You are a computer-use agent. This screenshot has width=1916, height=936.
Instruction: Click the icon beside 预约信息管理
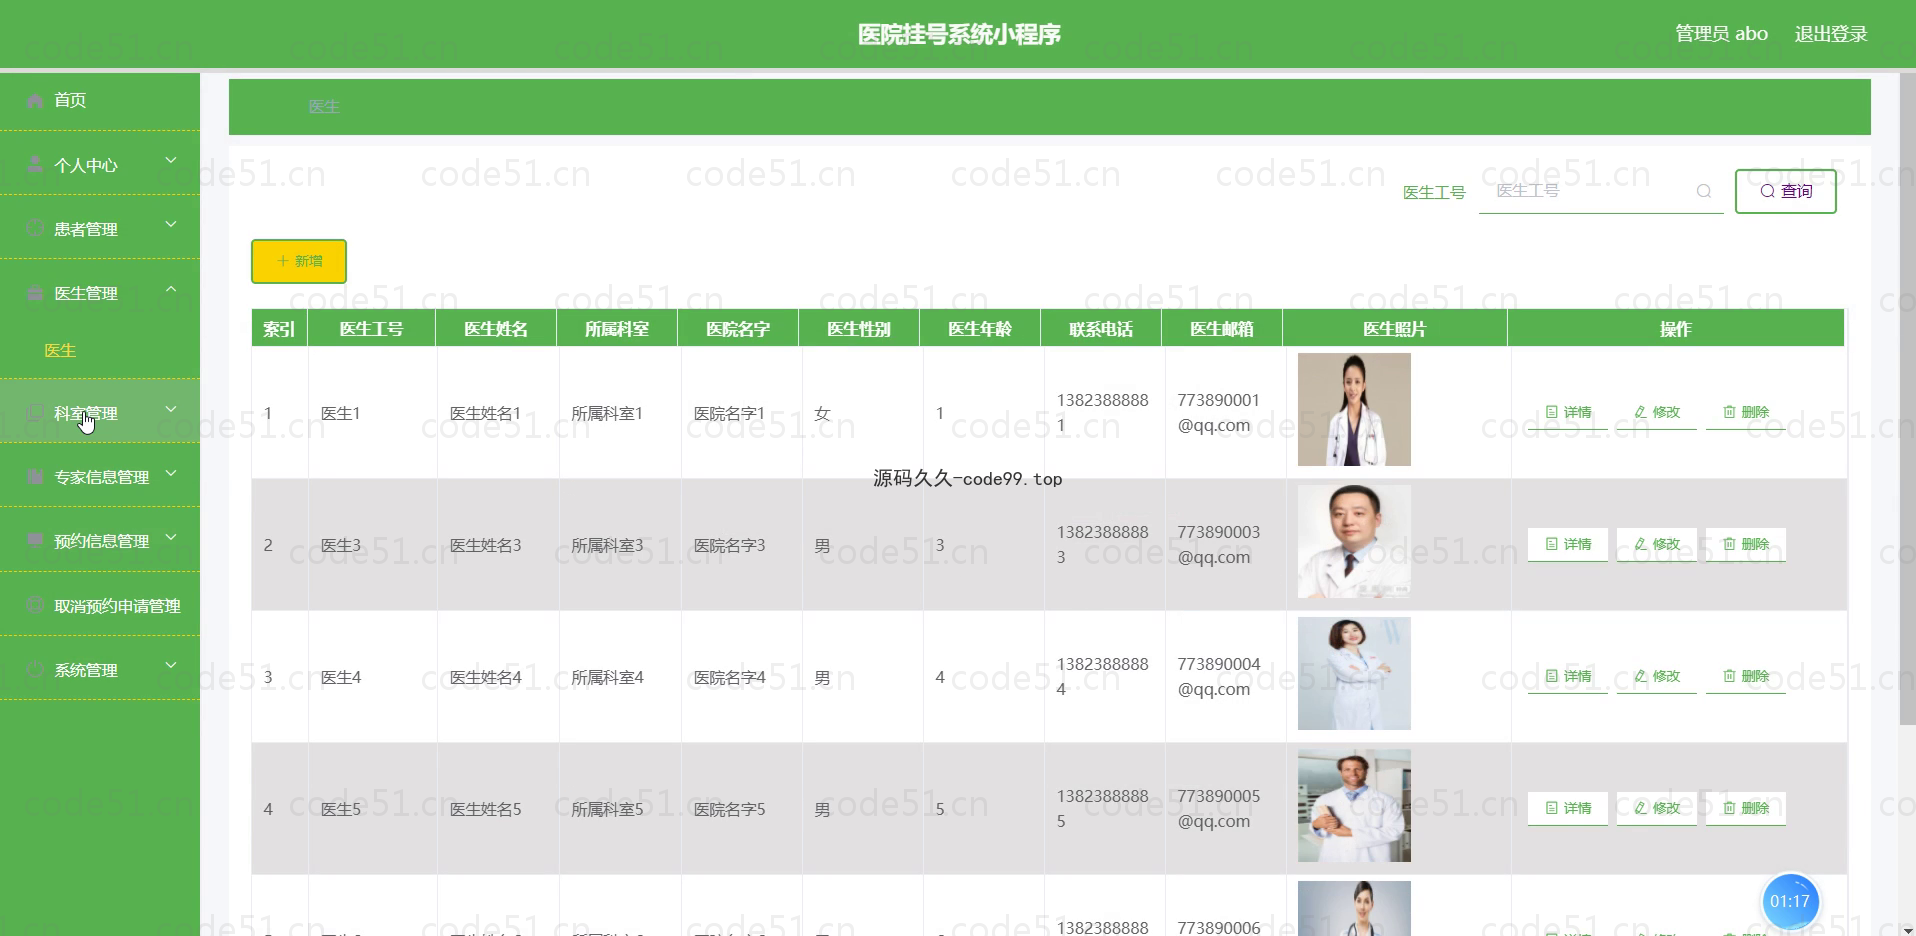tap(35, 541)
